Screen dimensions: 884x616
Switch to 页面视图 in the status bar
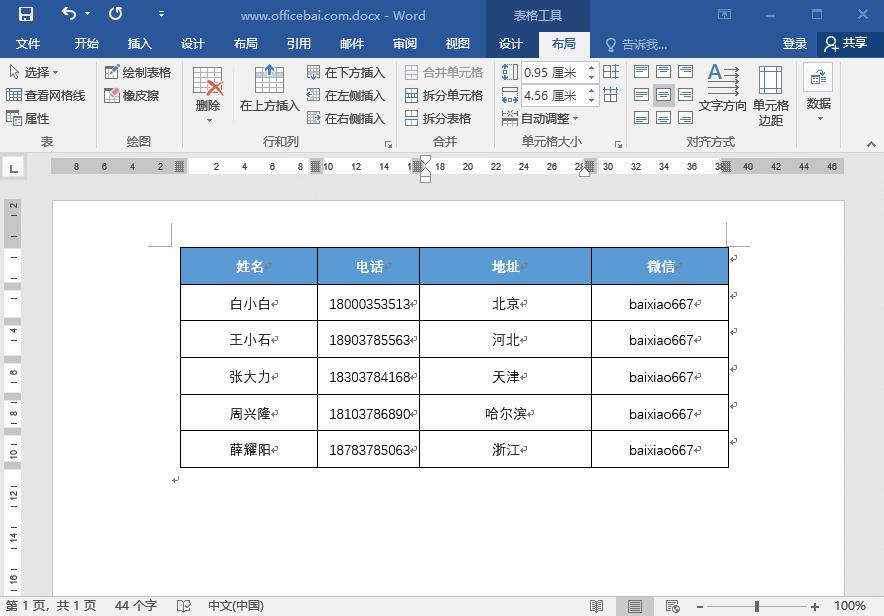[x=634, y=605]
